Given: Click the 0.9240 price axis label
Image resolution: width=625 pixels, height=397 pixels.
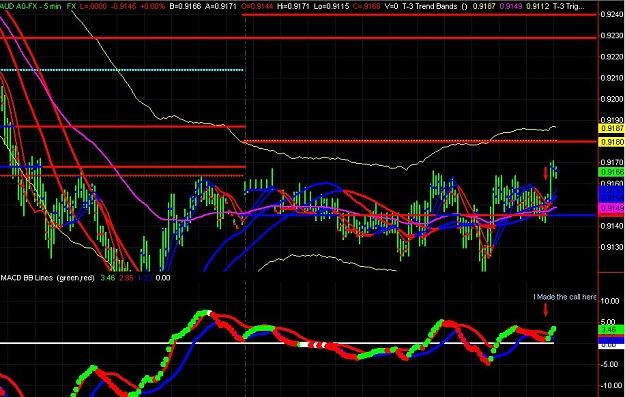Looking at the screenshot, I should pos(611,14).
